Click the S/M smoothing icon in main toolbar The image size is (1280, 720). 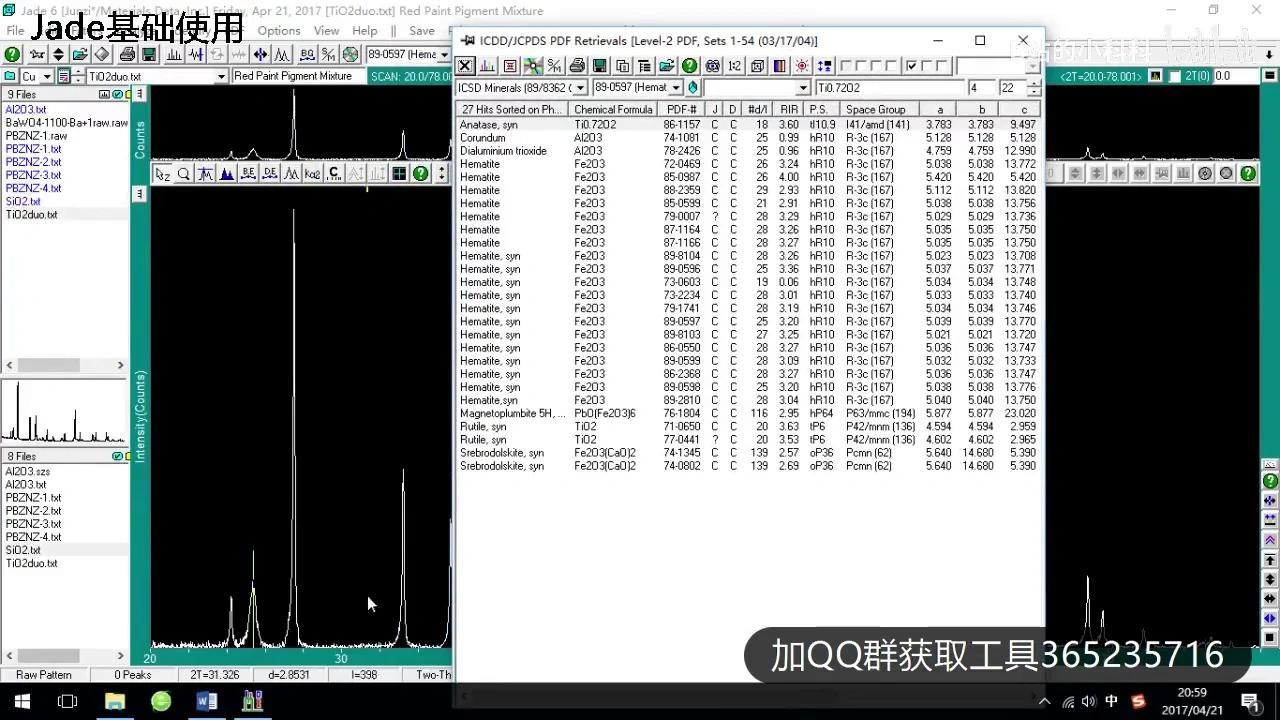[x=326, y=55]
